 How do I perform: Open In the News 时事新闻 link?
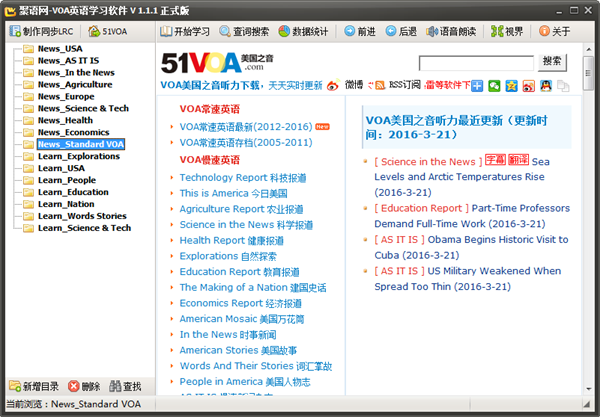228,334
